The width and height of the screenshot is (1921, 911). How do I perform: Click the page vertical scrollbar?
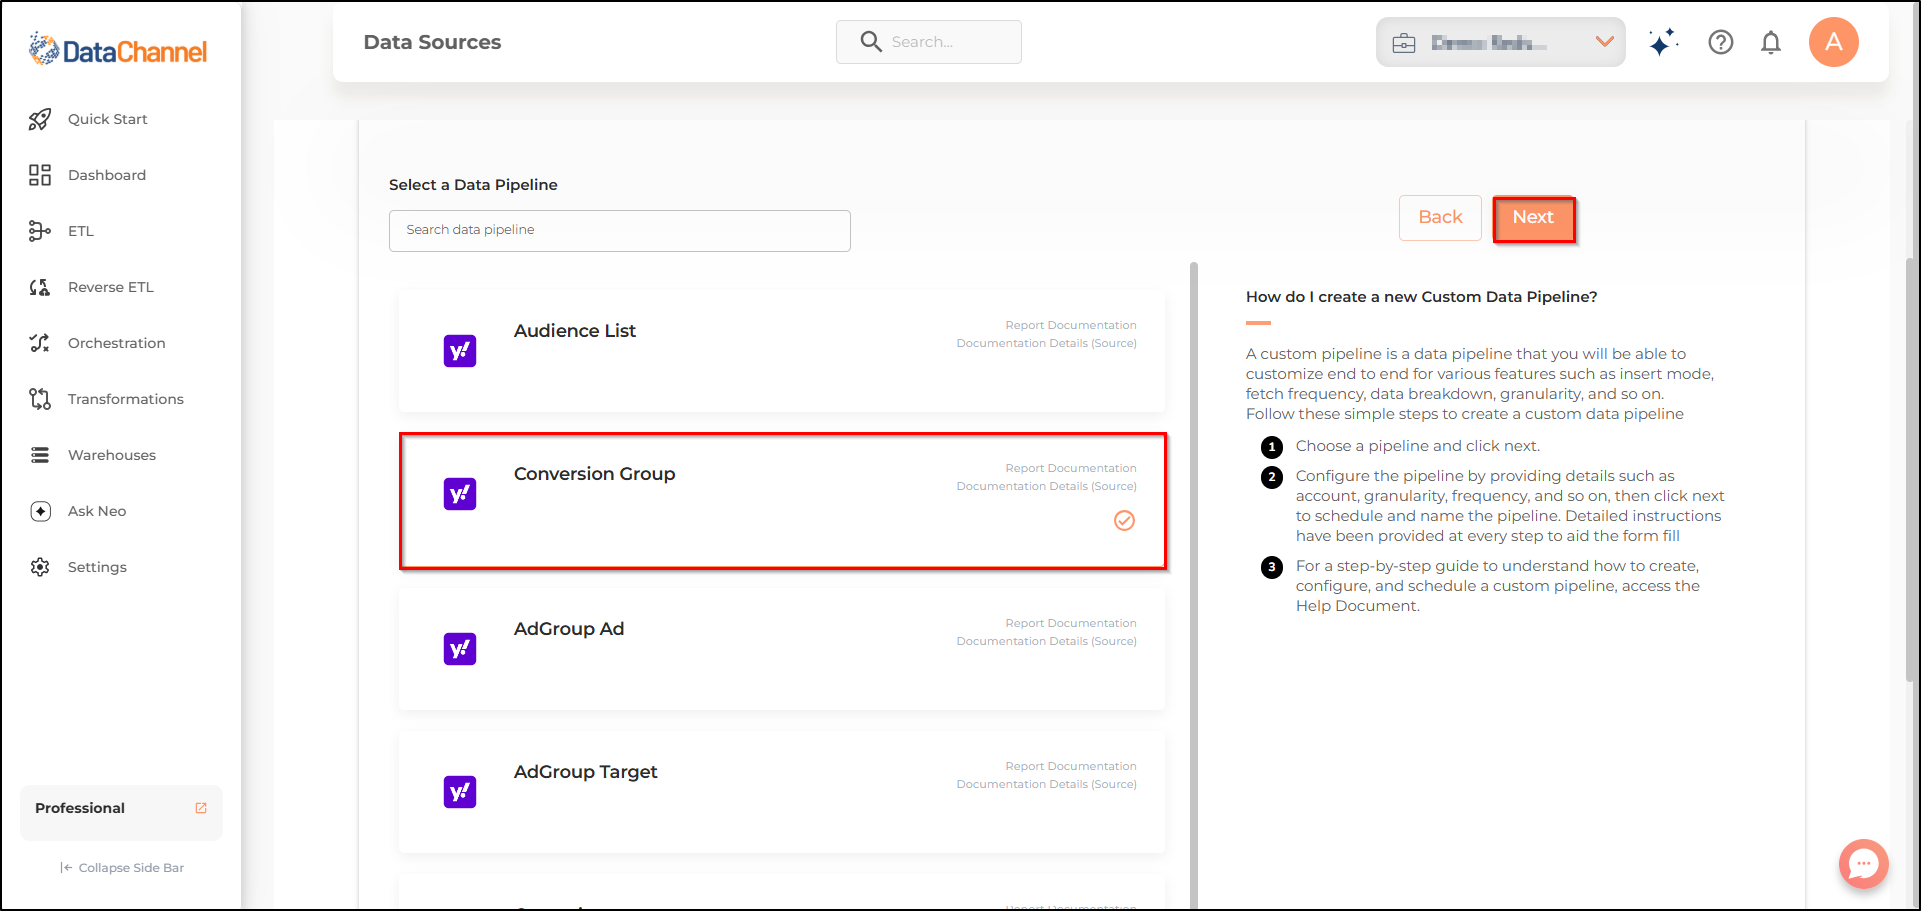pos(1910,470)
